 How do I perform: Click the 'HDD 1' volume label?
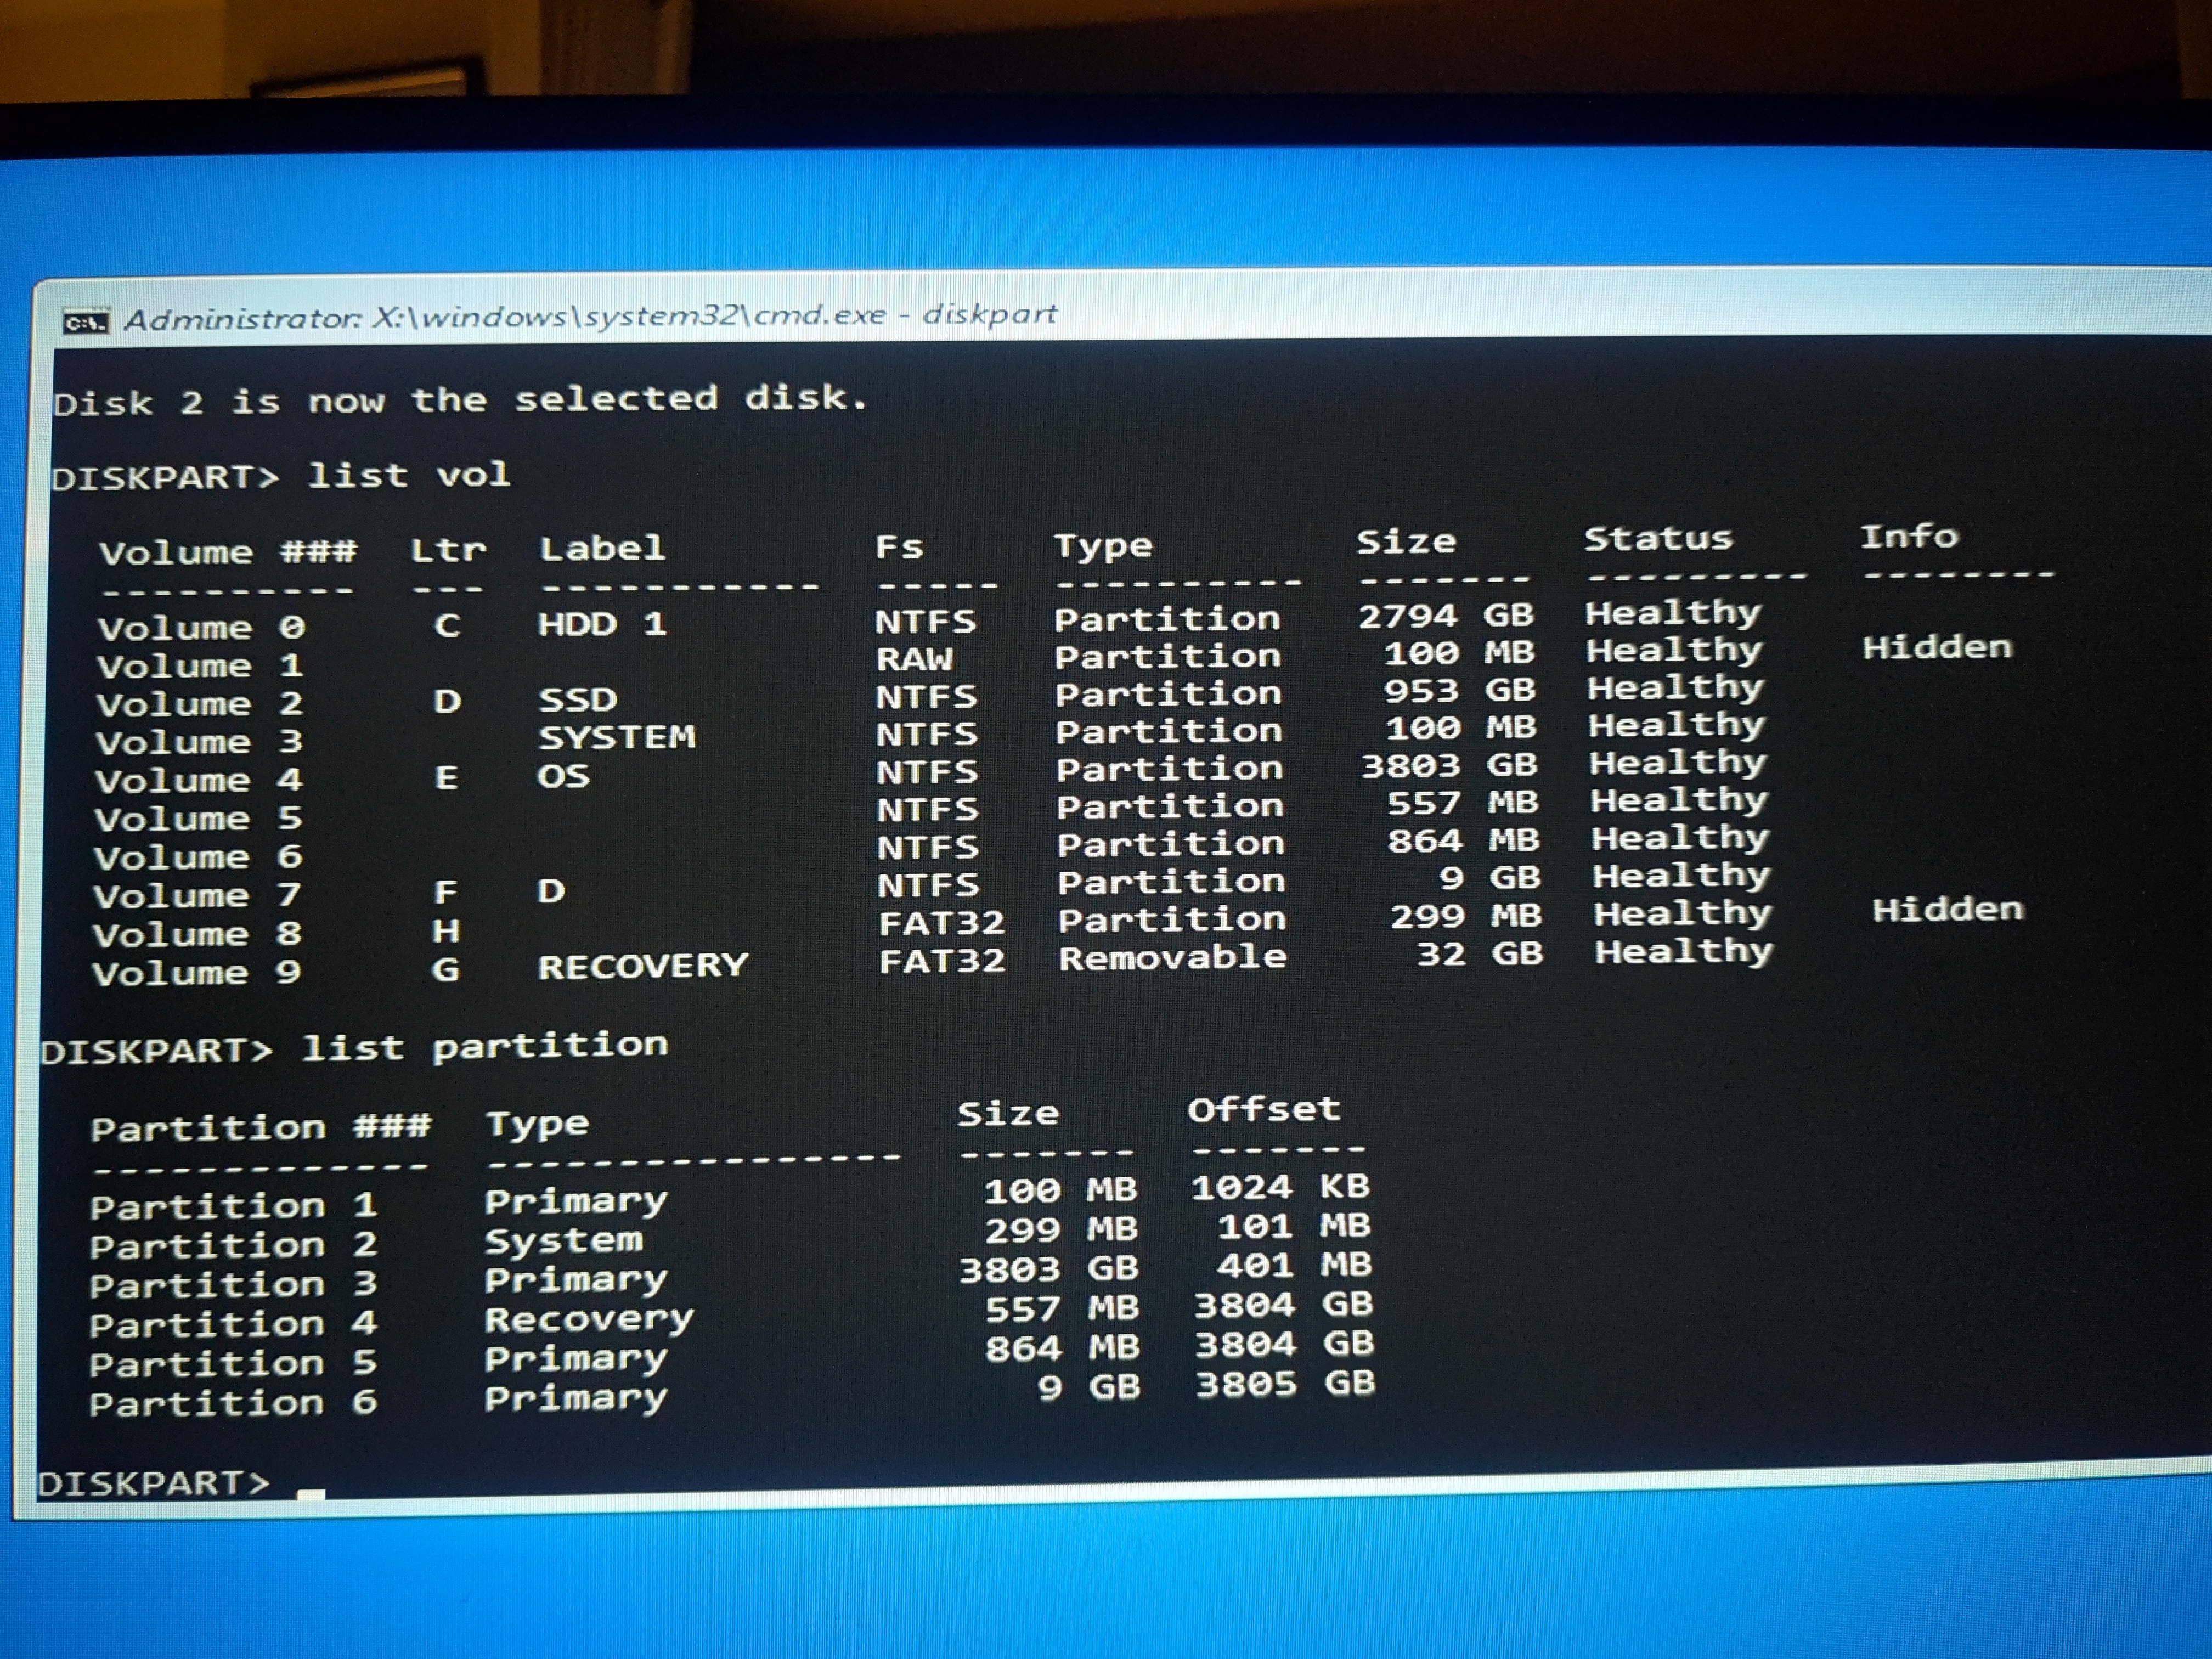click(602, 624)
